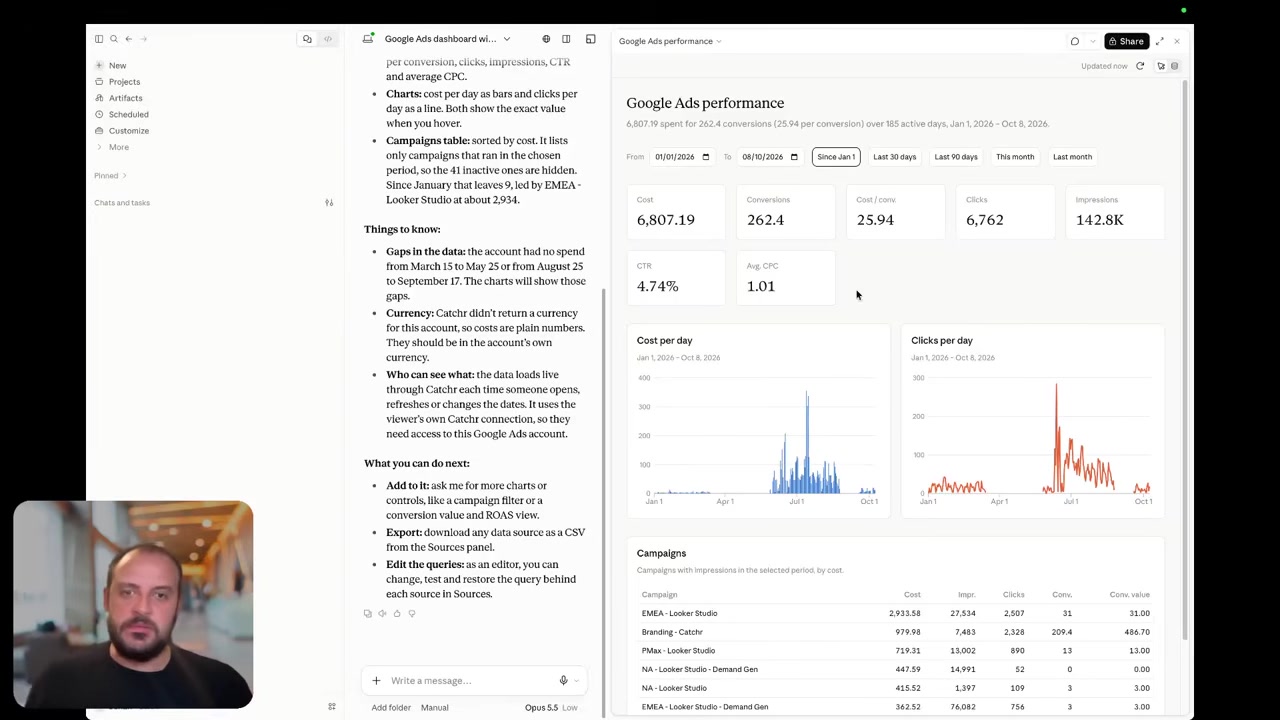The image size is (1280, 720).
Task: Open dropdown arrow next to comment icon
Action: (x=1092, y=41)
